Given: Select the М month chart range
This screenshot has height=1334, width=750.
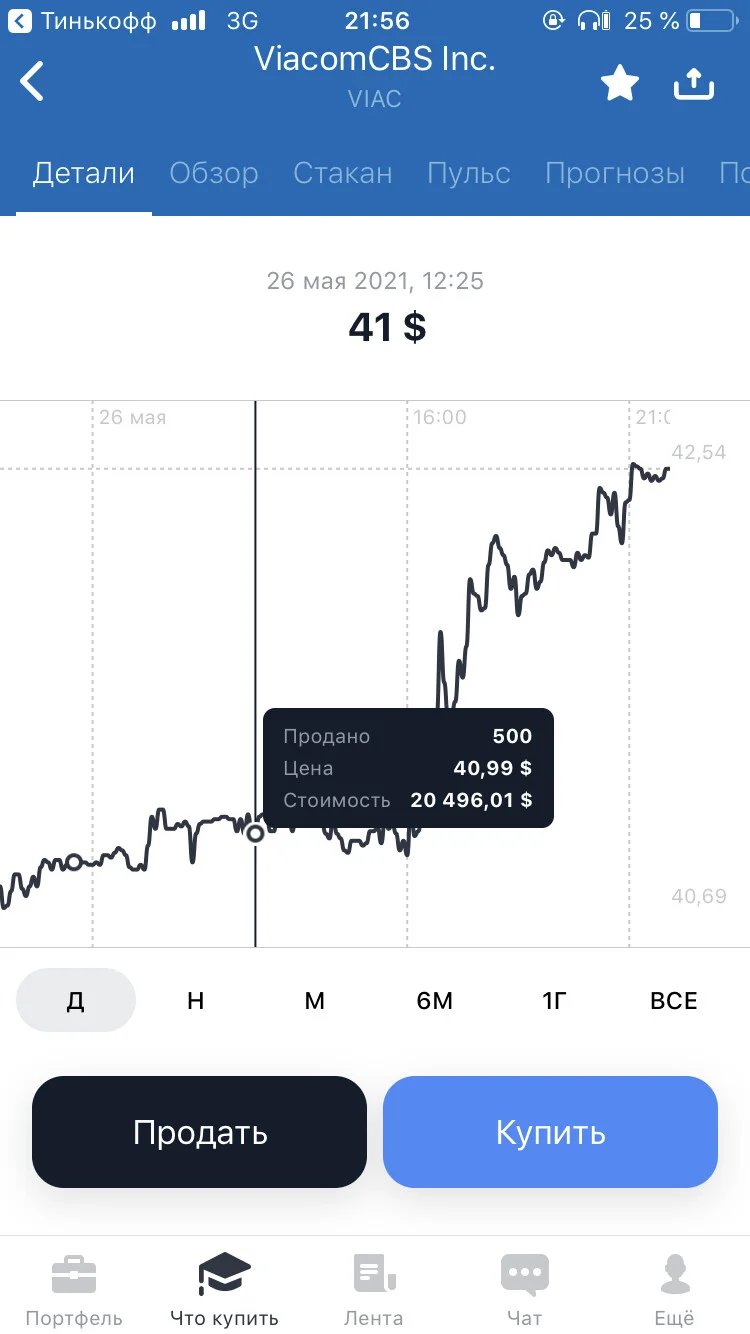Looking at the screenshot, I should click(315, 1000).
